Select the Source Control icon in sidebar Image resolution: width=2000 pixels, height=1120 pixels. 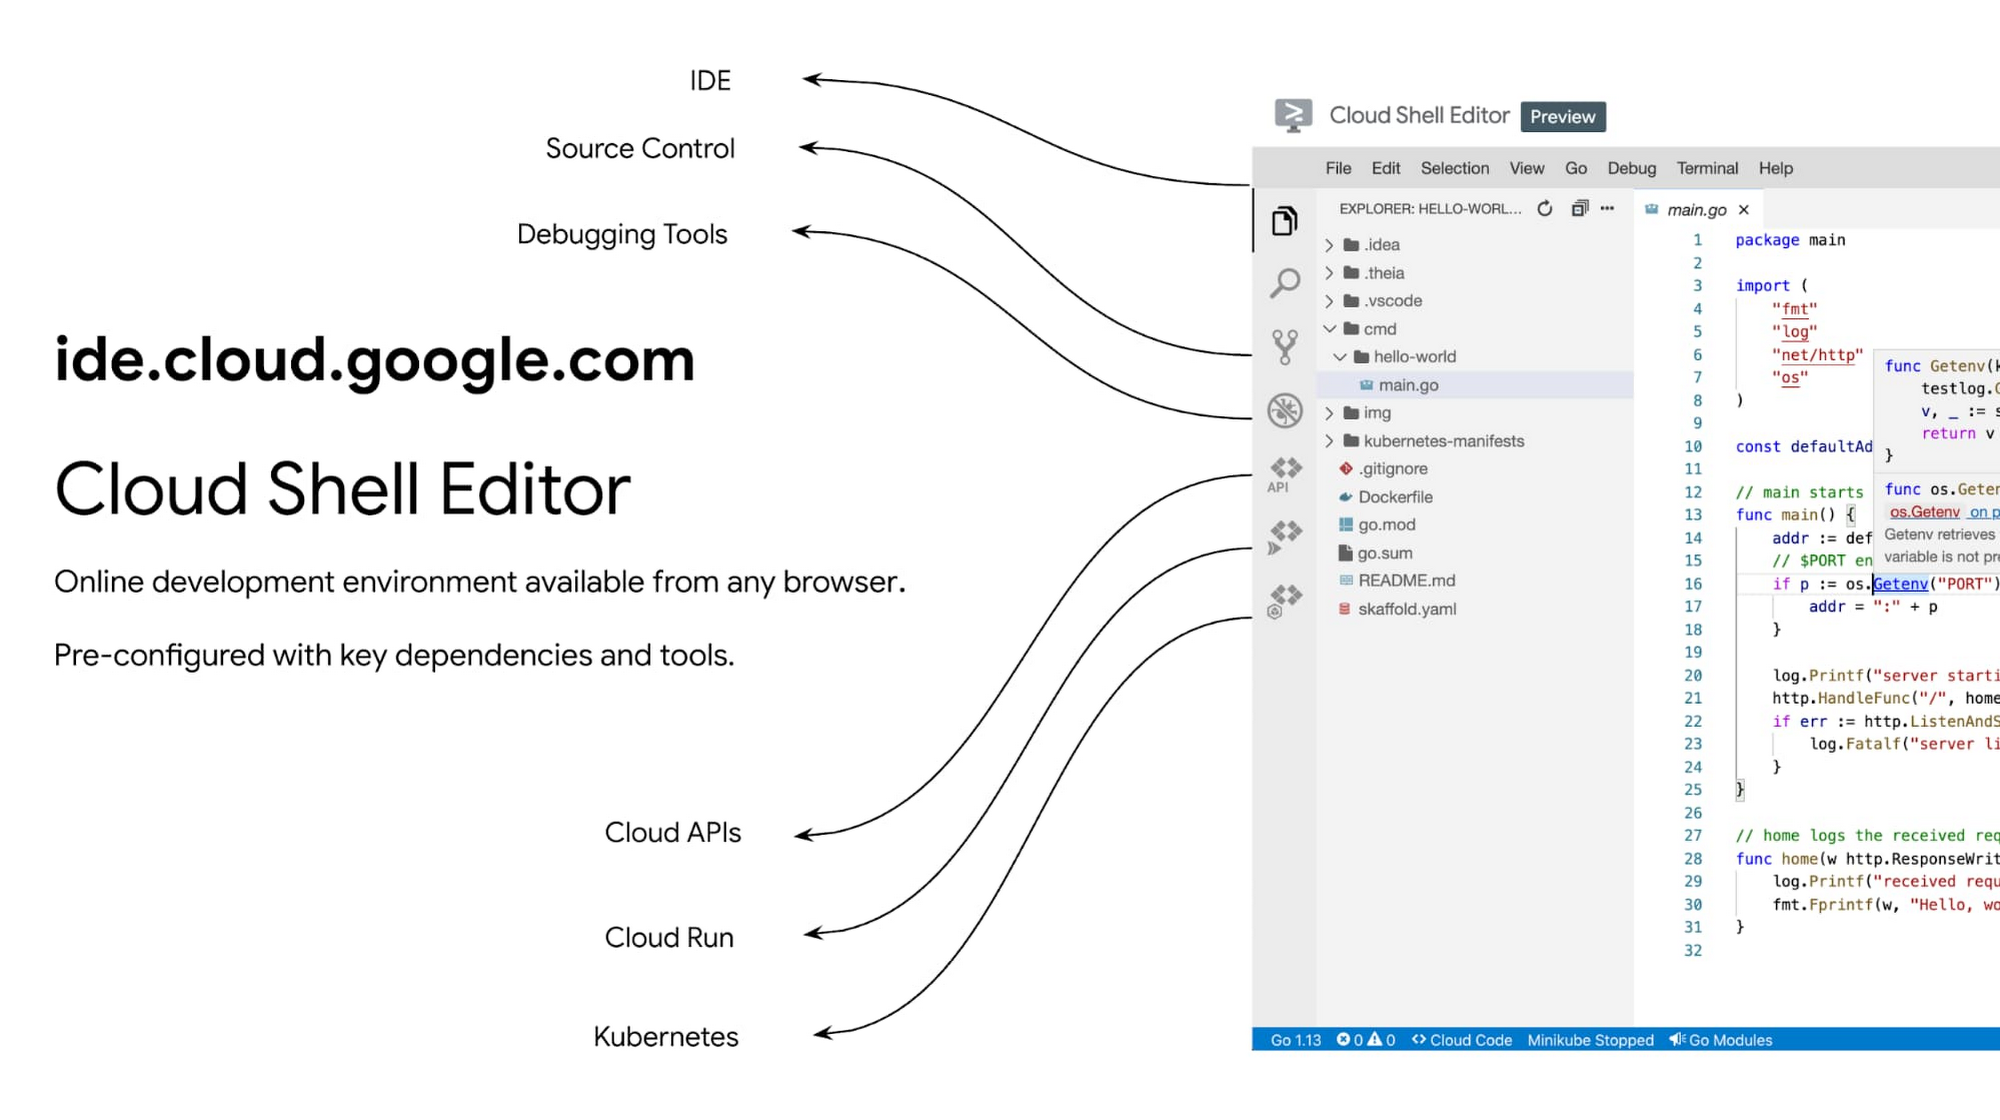(1284, 346)
